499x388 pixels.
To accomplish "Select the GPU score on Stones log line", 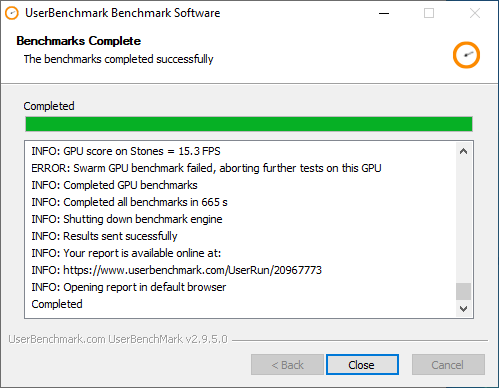I will coord(126,151).
